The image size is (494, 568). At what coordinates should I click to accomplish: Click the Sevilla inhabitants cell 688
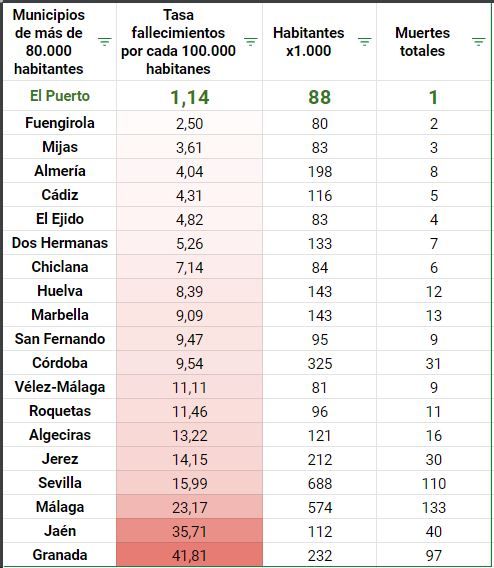pos(319,483)
